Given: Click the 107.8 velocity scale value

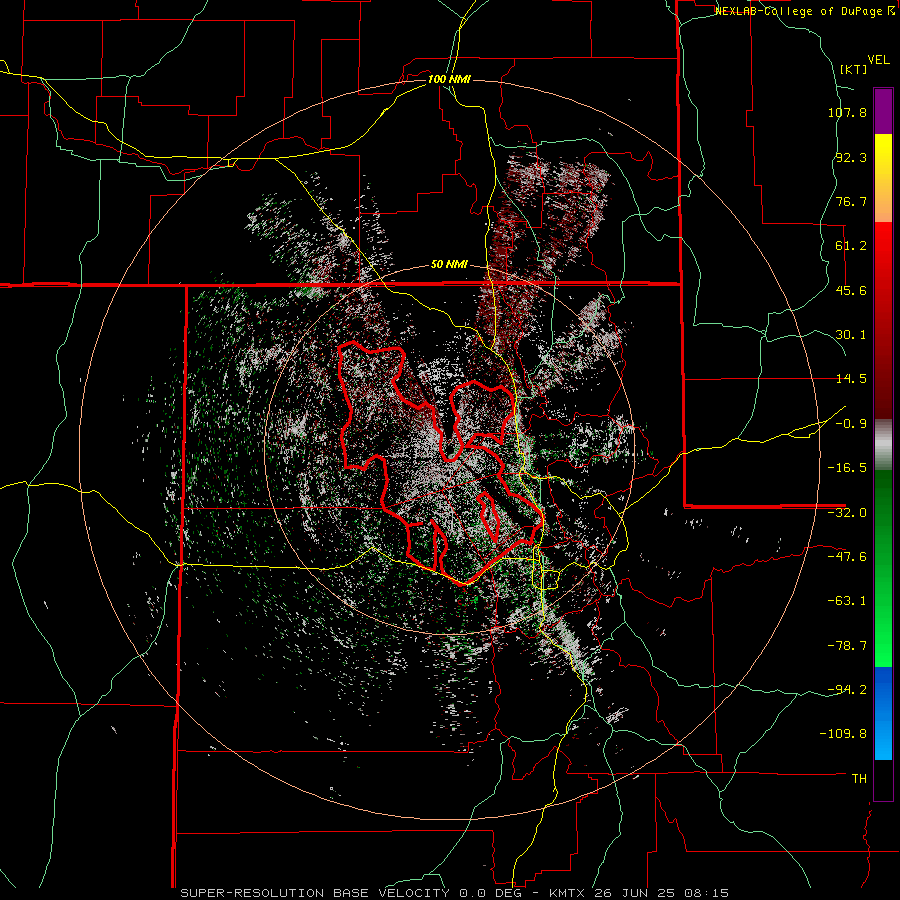Looking at the screenshot, I should pyautogui.click(x=847, y=112).
